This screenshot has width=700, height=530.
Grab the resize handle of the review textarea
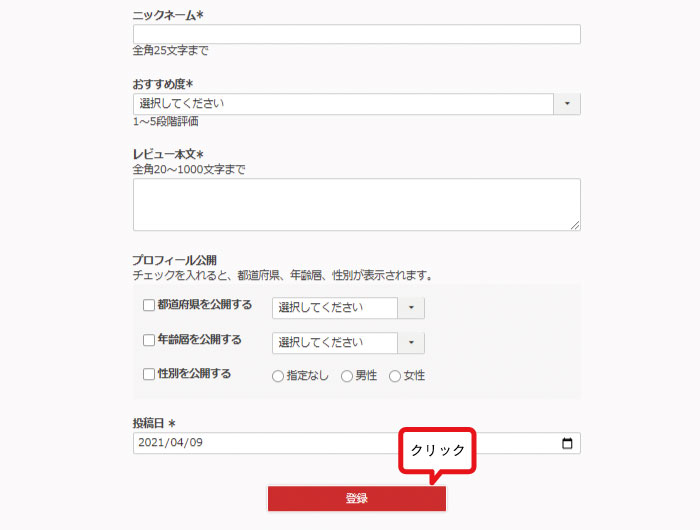click(575, 225)
